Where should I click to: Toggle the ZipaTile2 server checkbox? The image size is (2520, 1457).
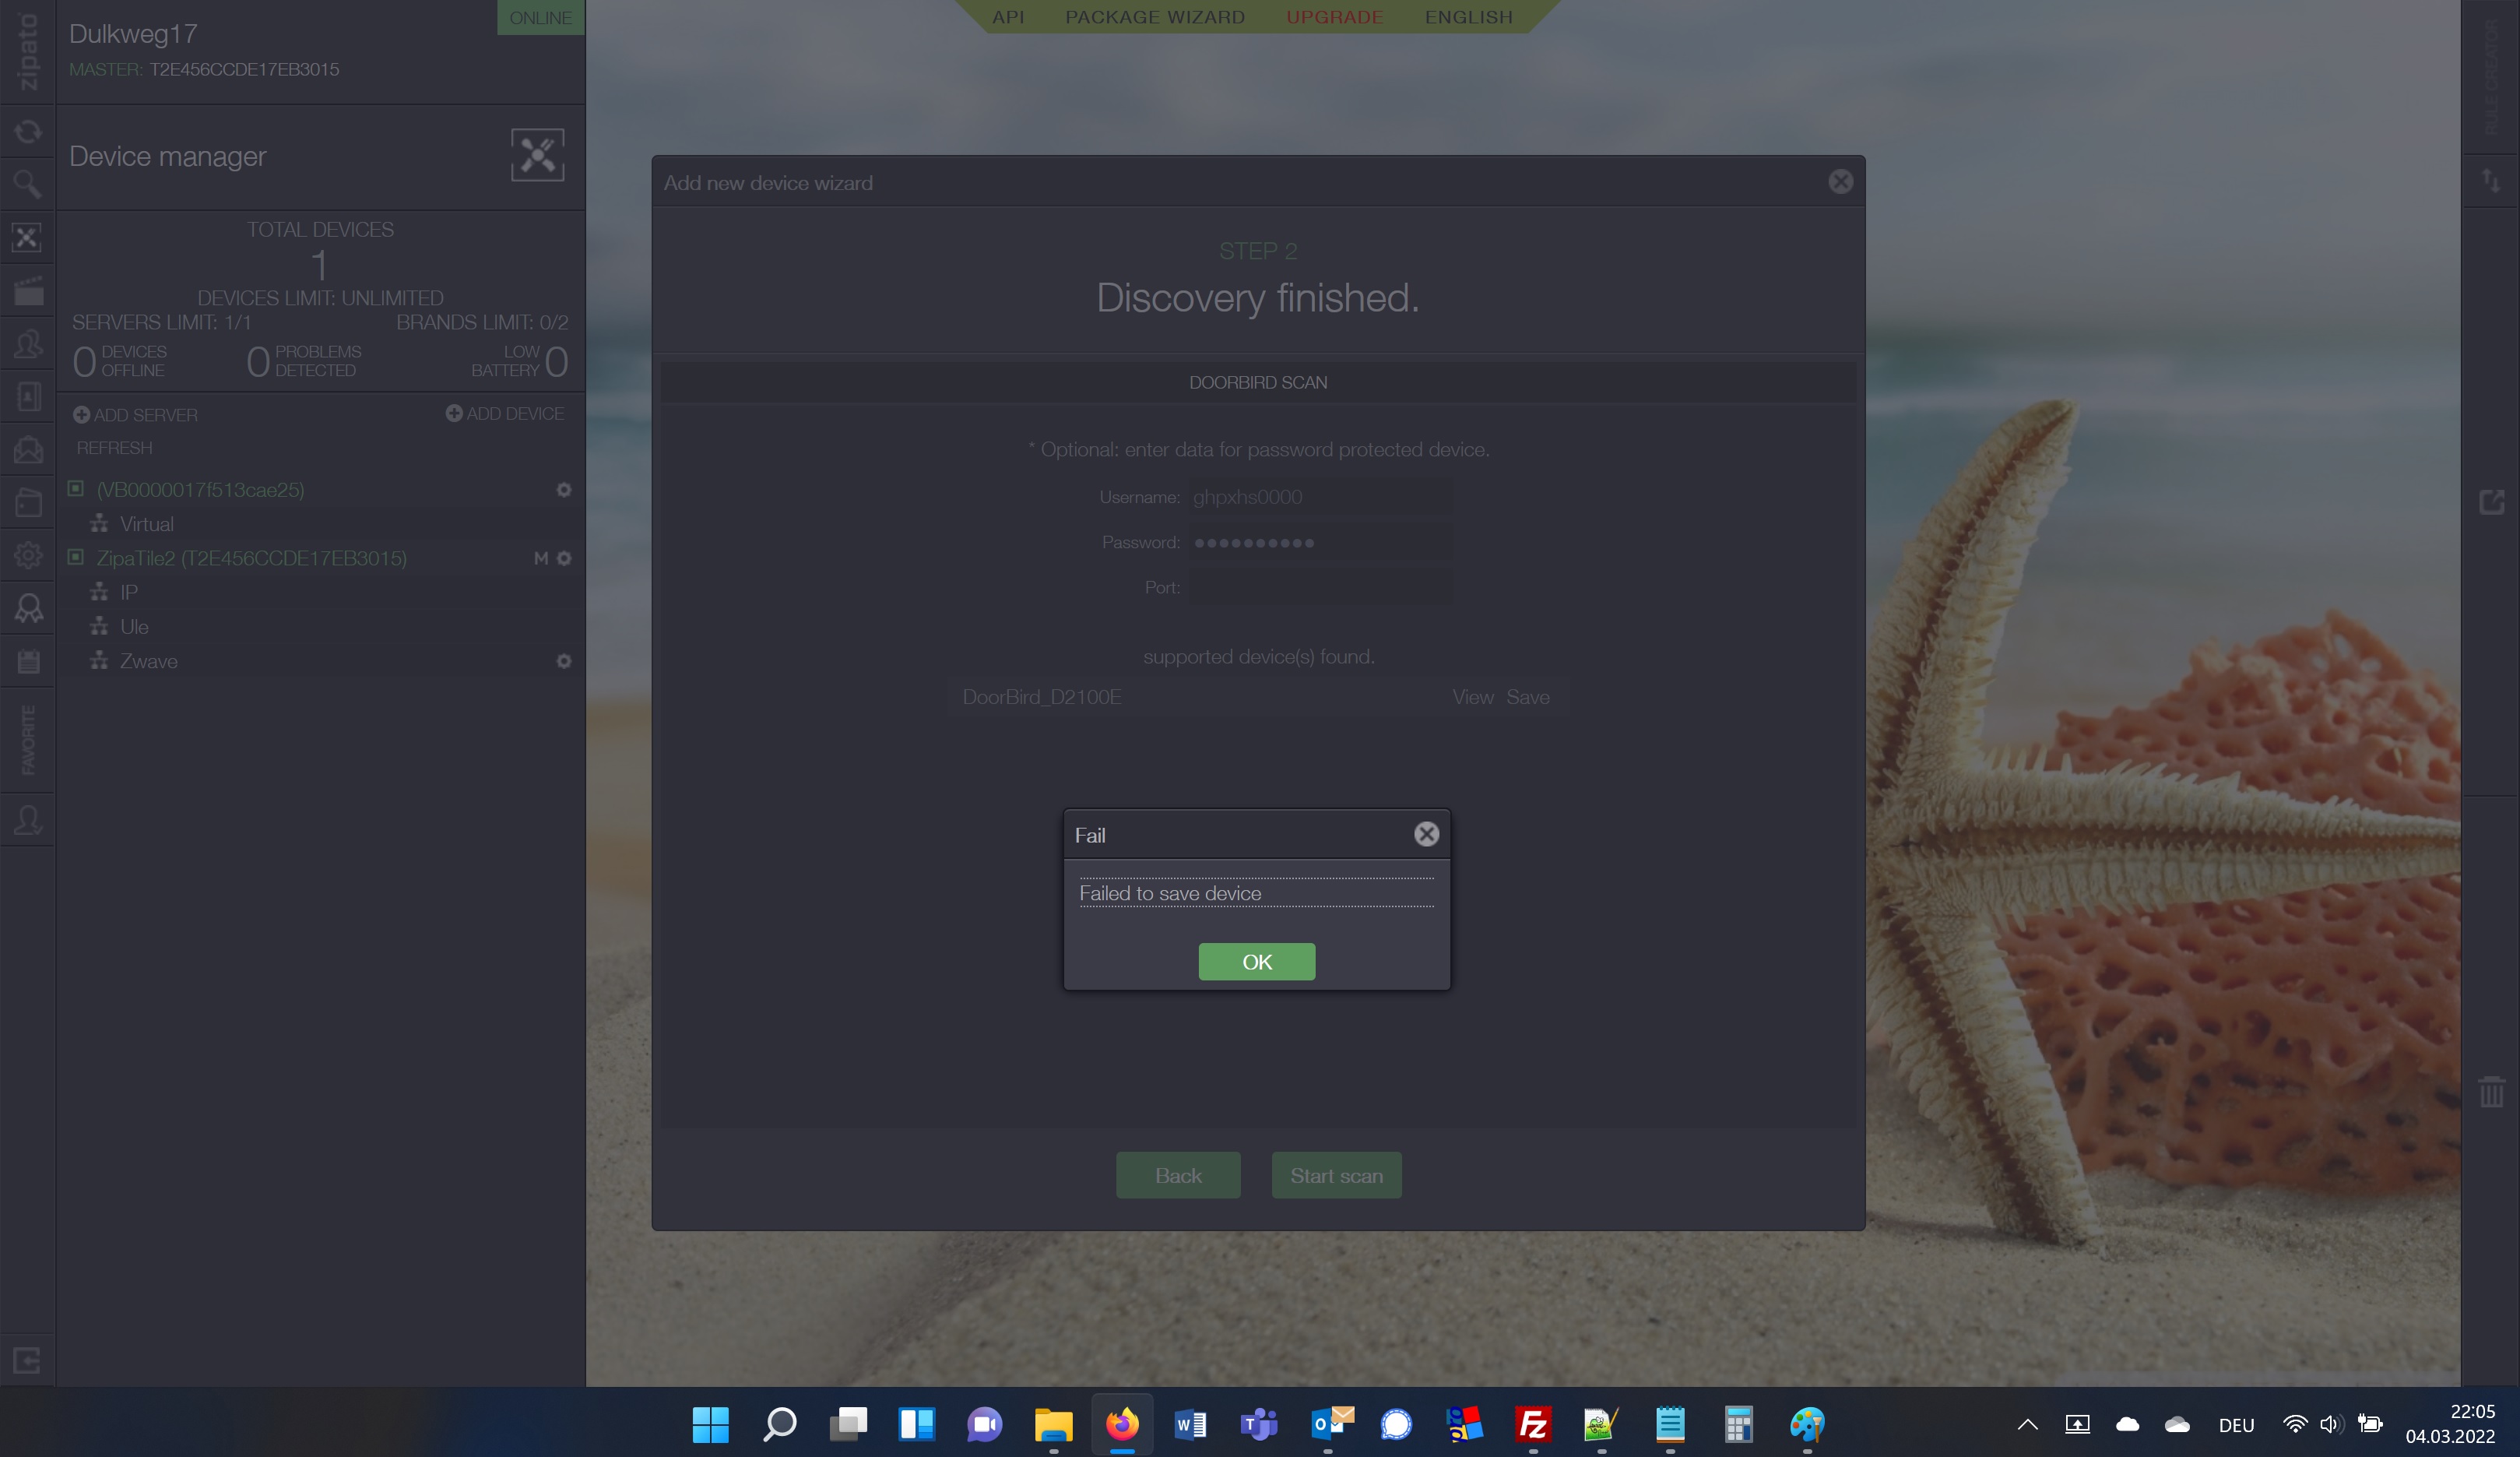tap(76, 557)
